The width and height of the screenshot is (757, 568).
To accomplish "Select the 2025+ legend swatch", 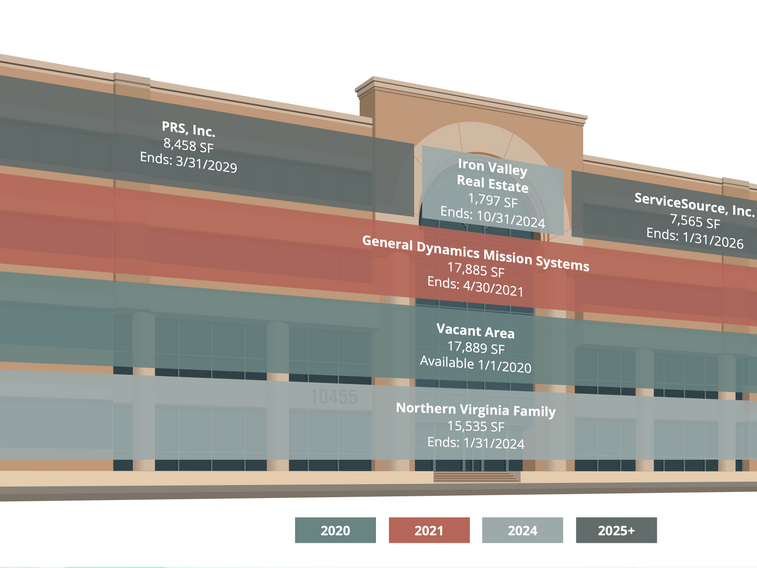I will click(616, 530).
